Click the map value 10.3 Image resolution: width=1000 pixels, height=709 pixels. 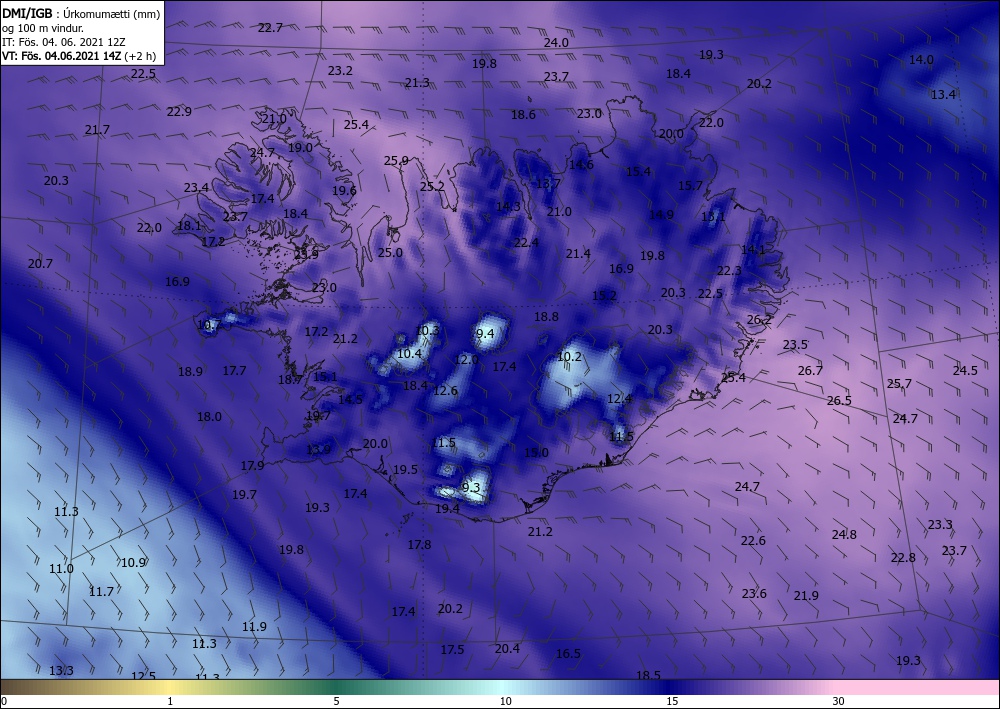[427, 330]
